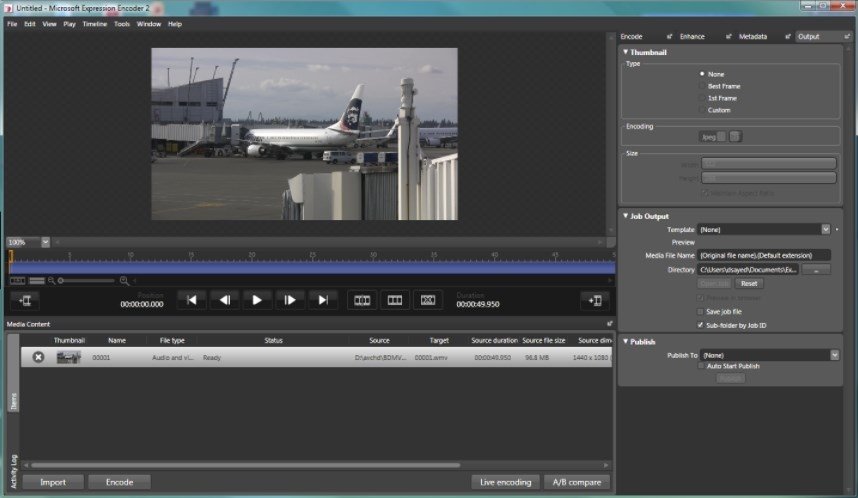Screen dimensions: 858x498
Task: Click the filmstrip view icon below timeline
Action: point(18,281)
